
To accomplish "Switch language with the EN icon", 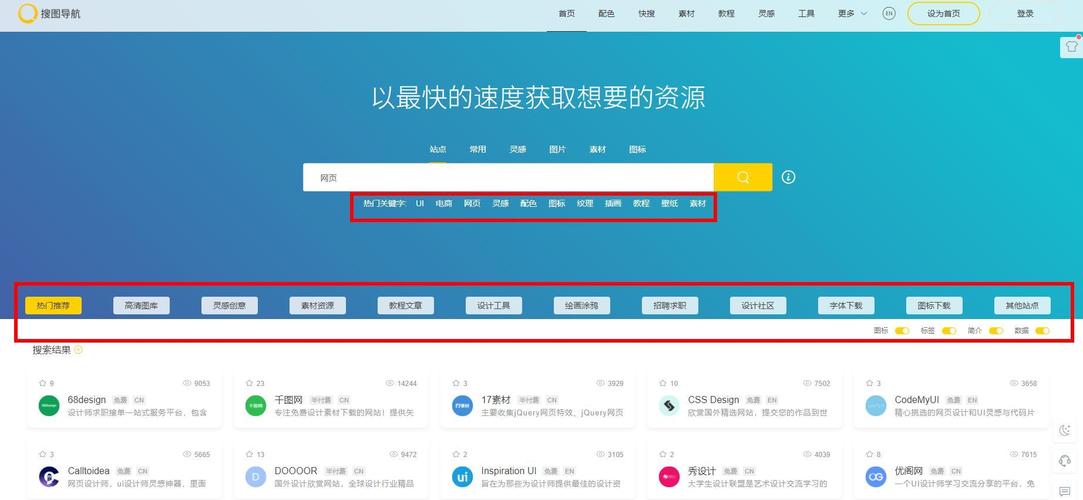I will tap(889, 14).
